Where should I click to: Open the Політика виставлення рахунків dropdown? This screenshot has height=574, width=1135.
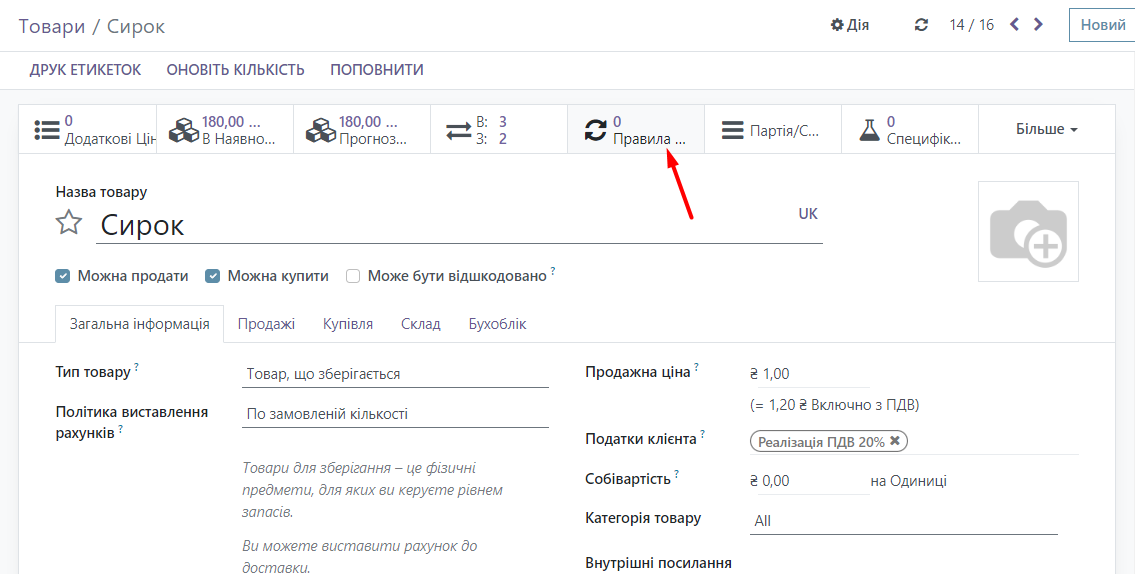click(396, 414)
